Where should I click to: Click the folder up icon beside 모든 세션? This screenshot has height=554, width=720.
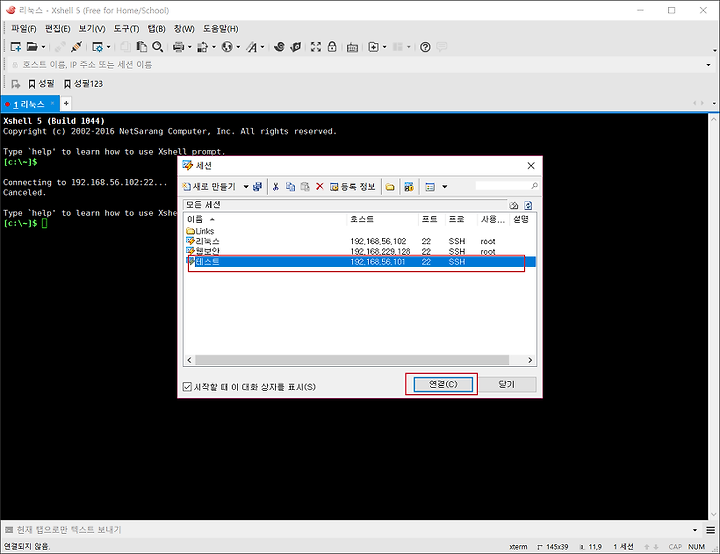pos(514,205)
